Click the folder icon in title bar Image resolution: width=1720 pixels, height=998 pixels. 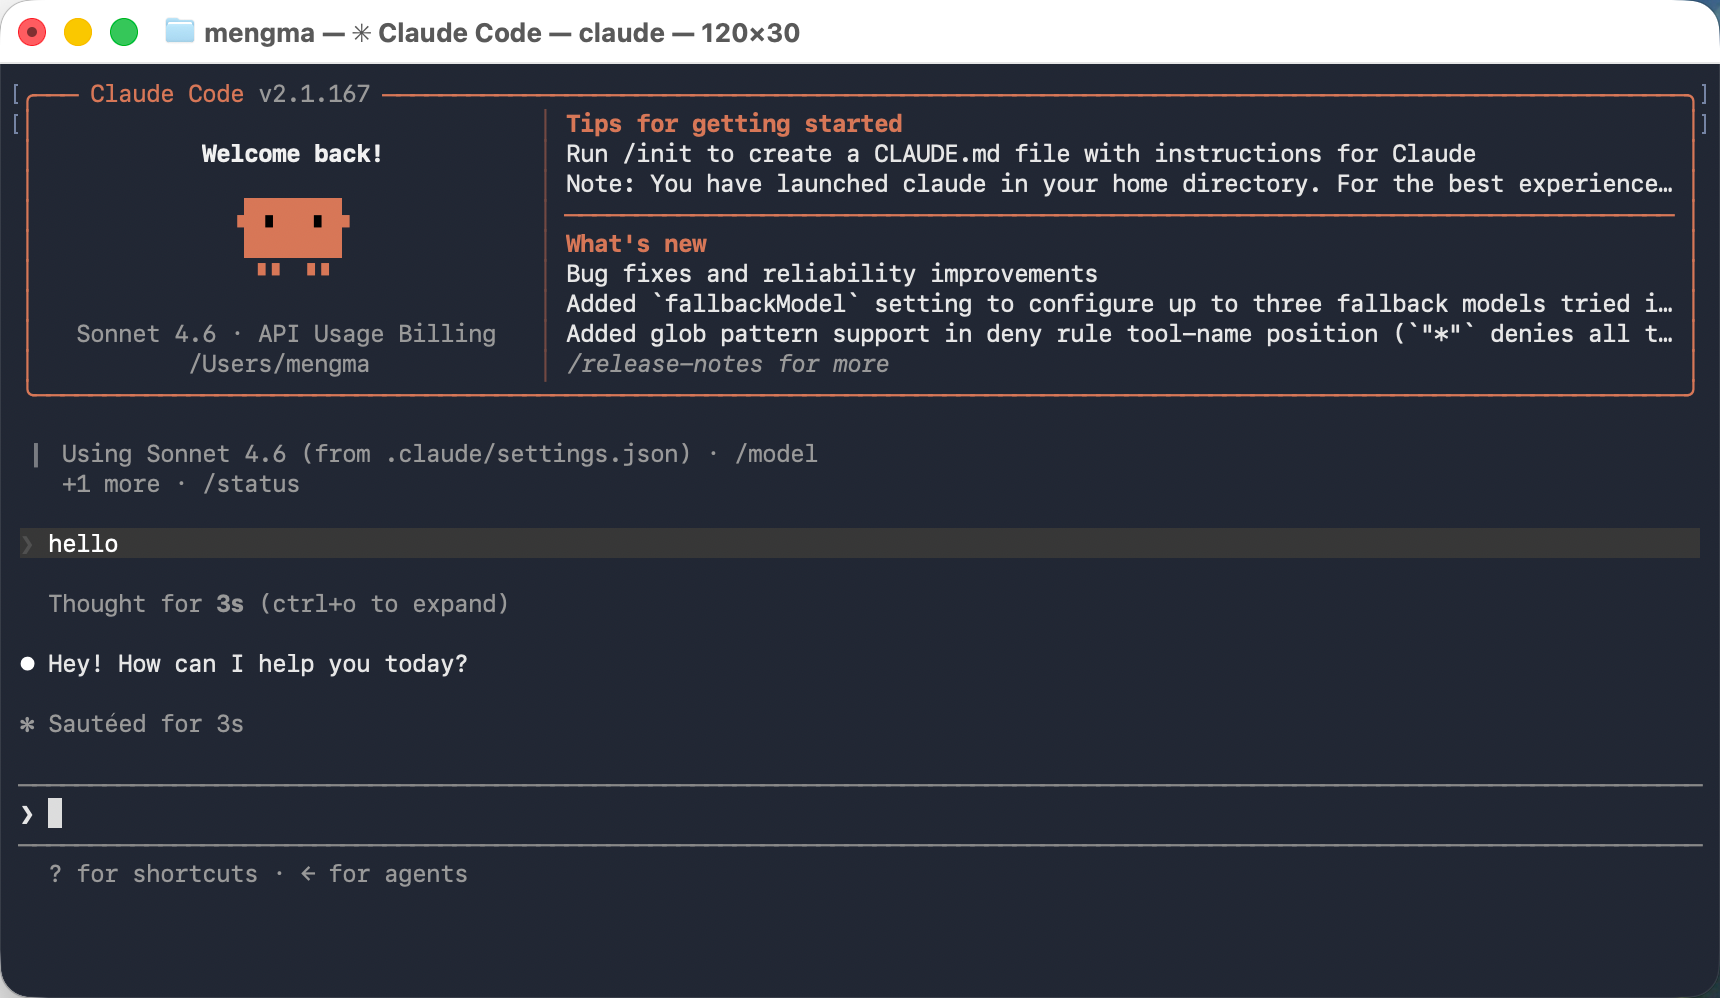[x=180, y=32]
